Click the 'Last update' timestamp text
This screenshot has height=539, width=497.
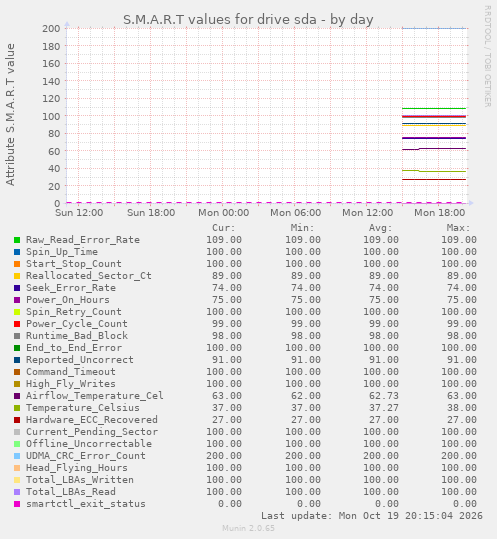372,516
